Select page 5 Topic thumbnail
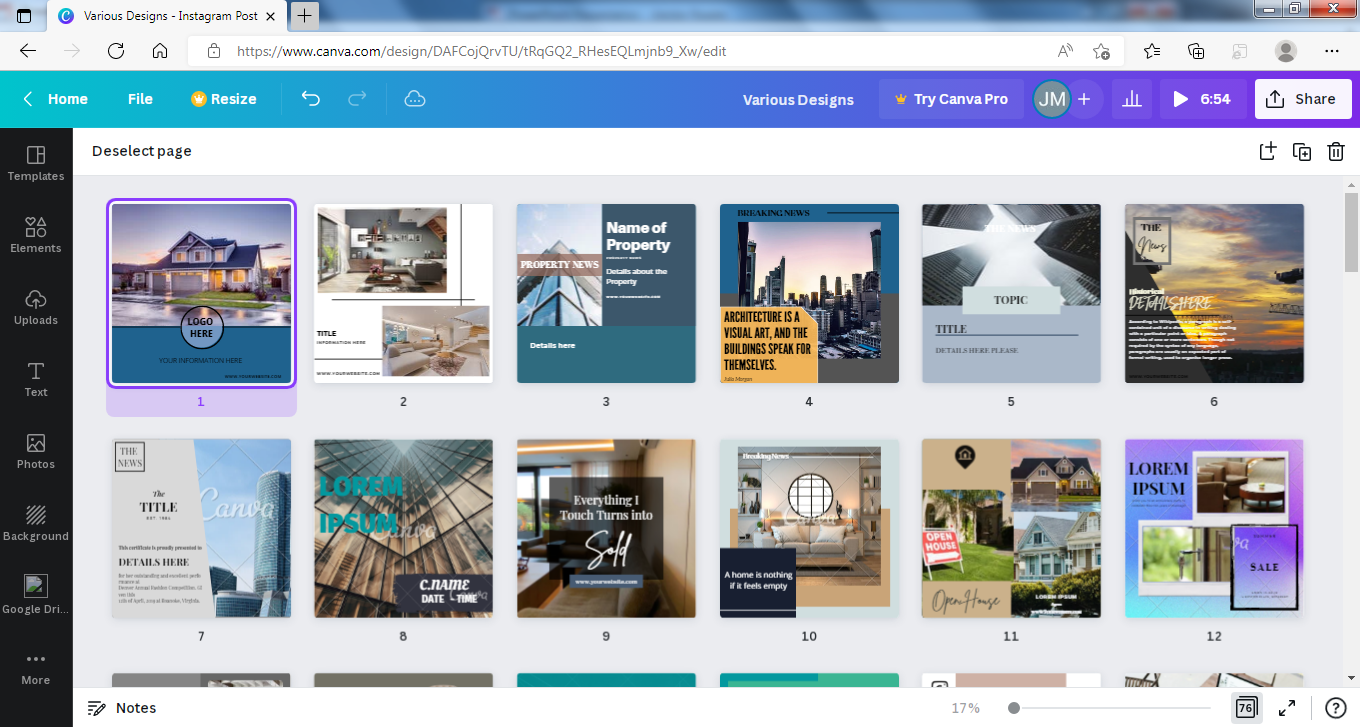1360x727 pixels. [x=1011, y=293]
